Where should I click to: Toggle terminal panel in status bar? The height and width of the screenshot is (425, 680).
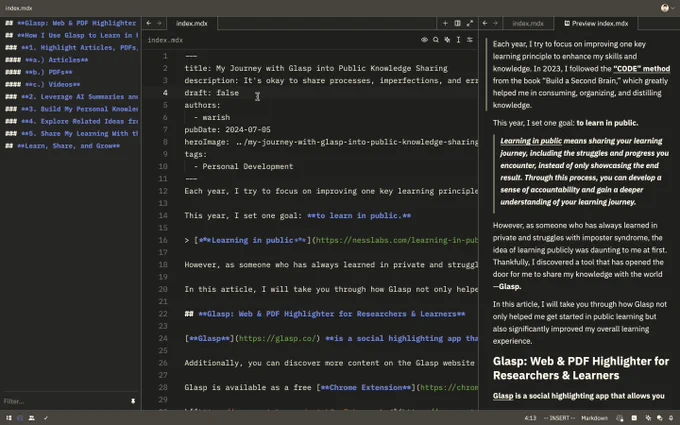634,418
